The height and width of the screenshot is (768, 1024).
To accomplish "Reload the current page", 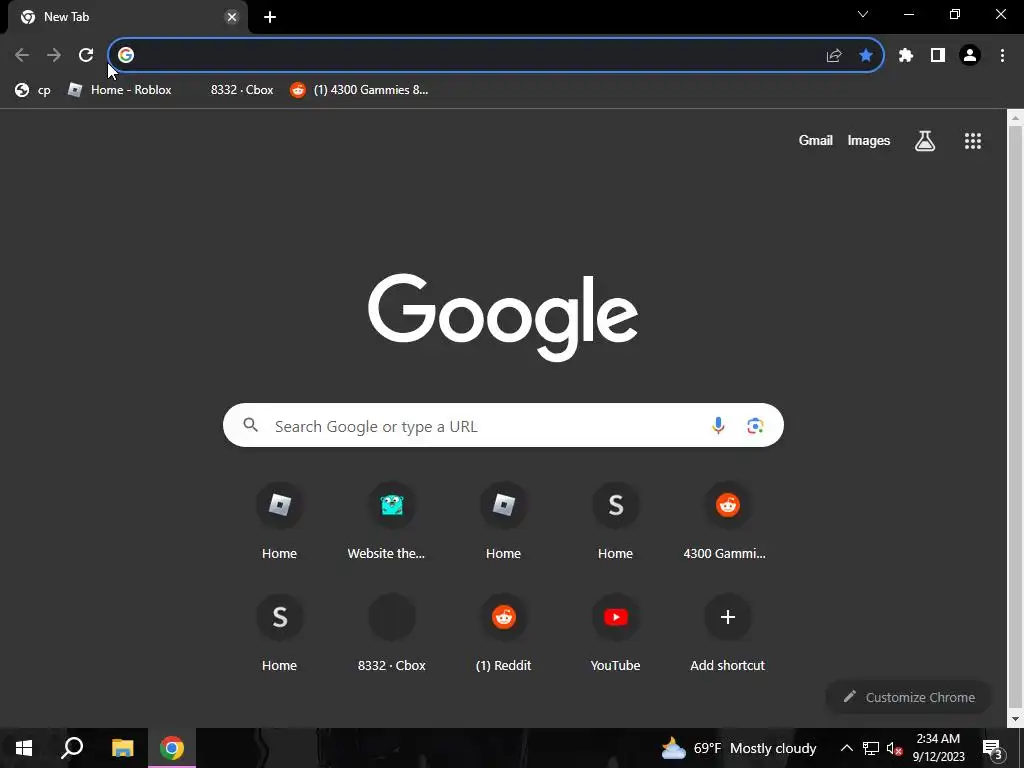I will click(86, 55).
